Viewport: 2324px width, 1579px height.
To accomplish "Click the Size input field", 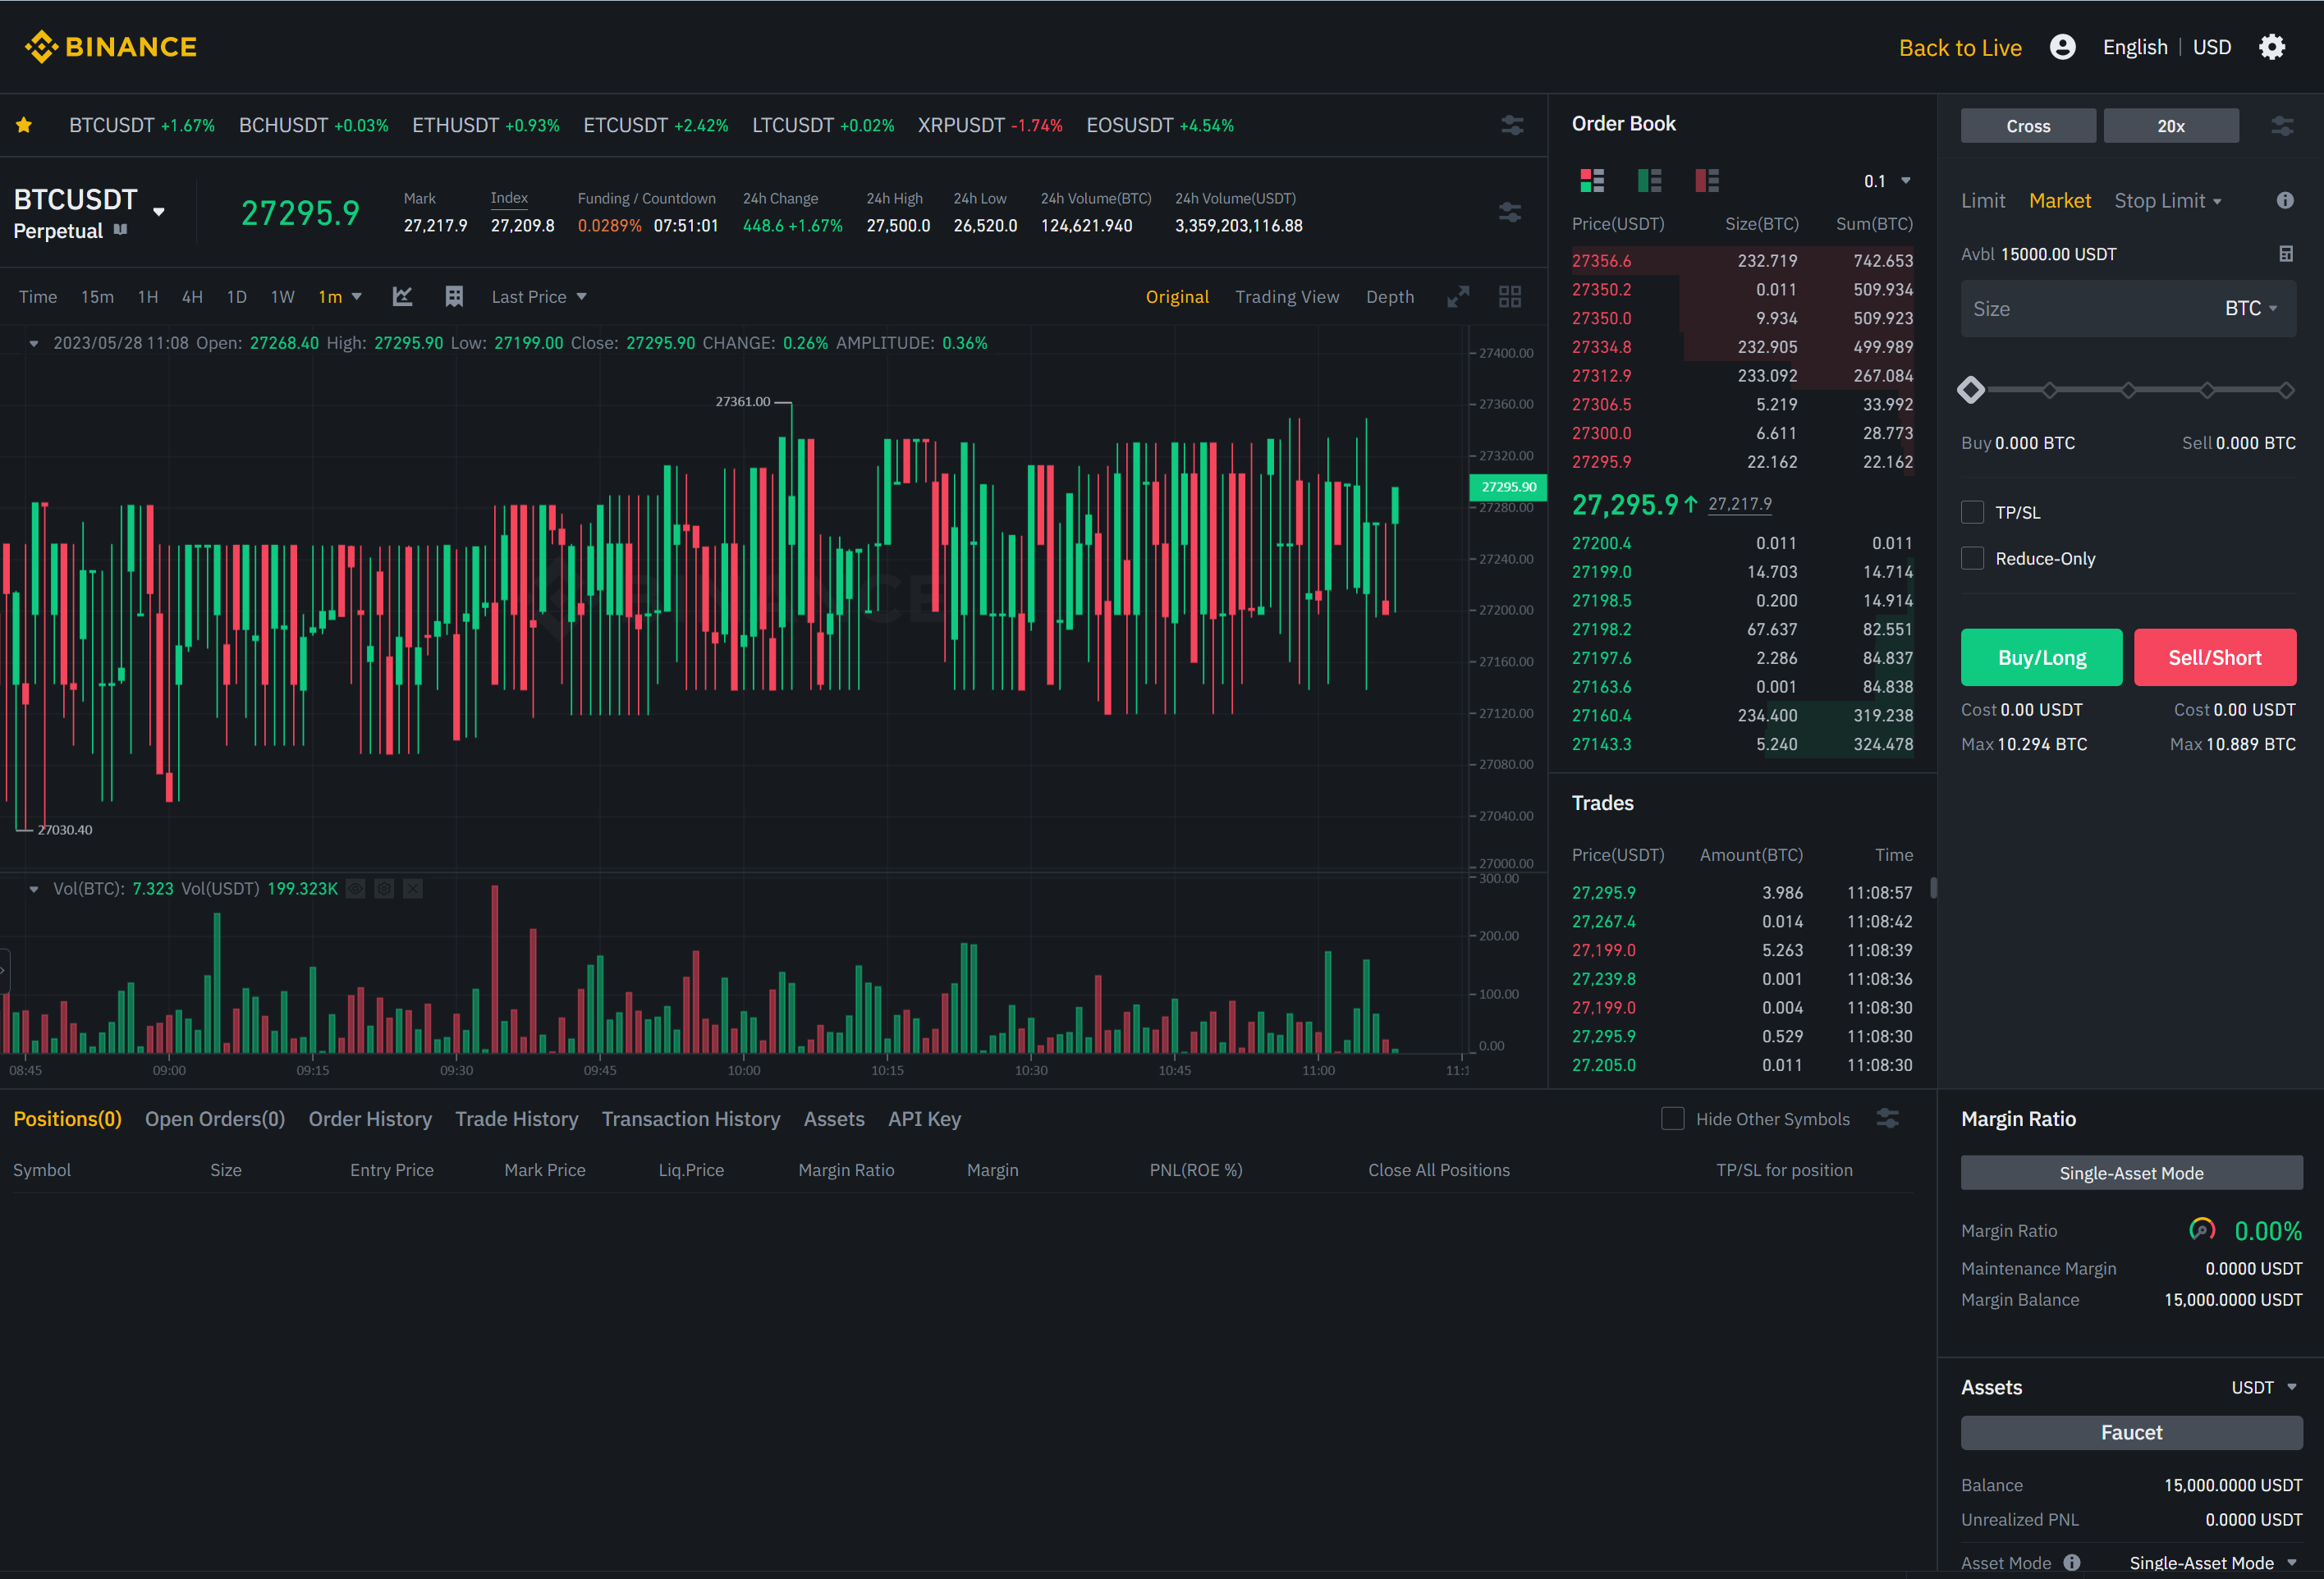I will (x=2128, y=308).
